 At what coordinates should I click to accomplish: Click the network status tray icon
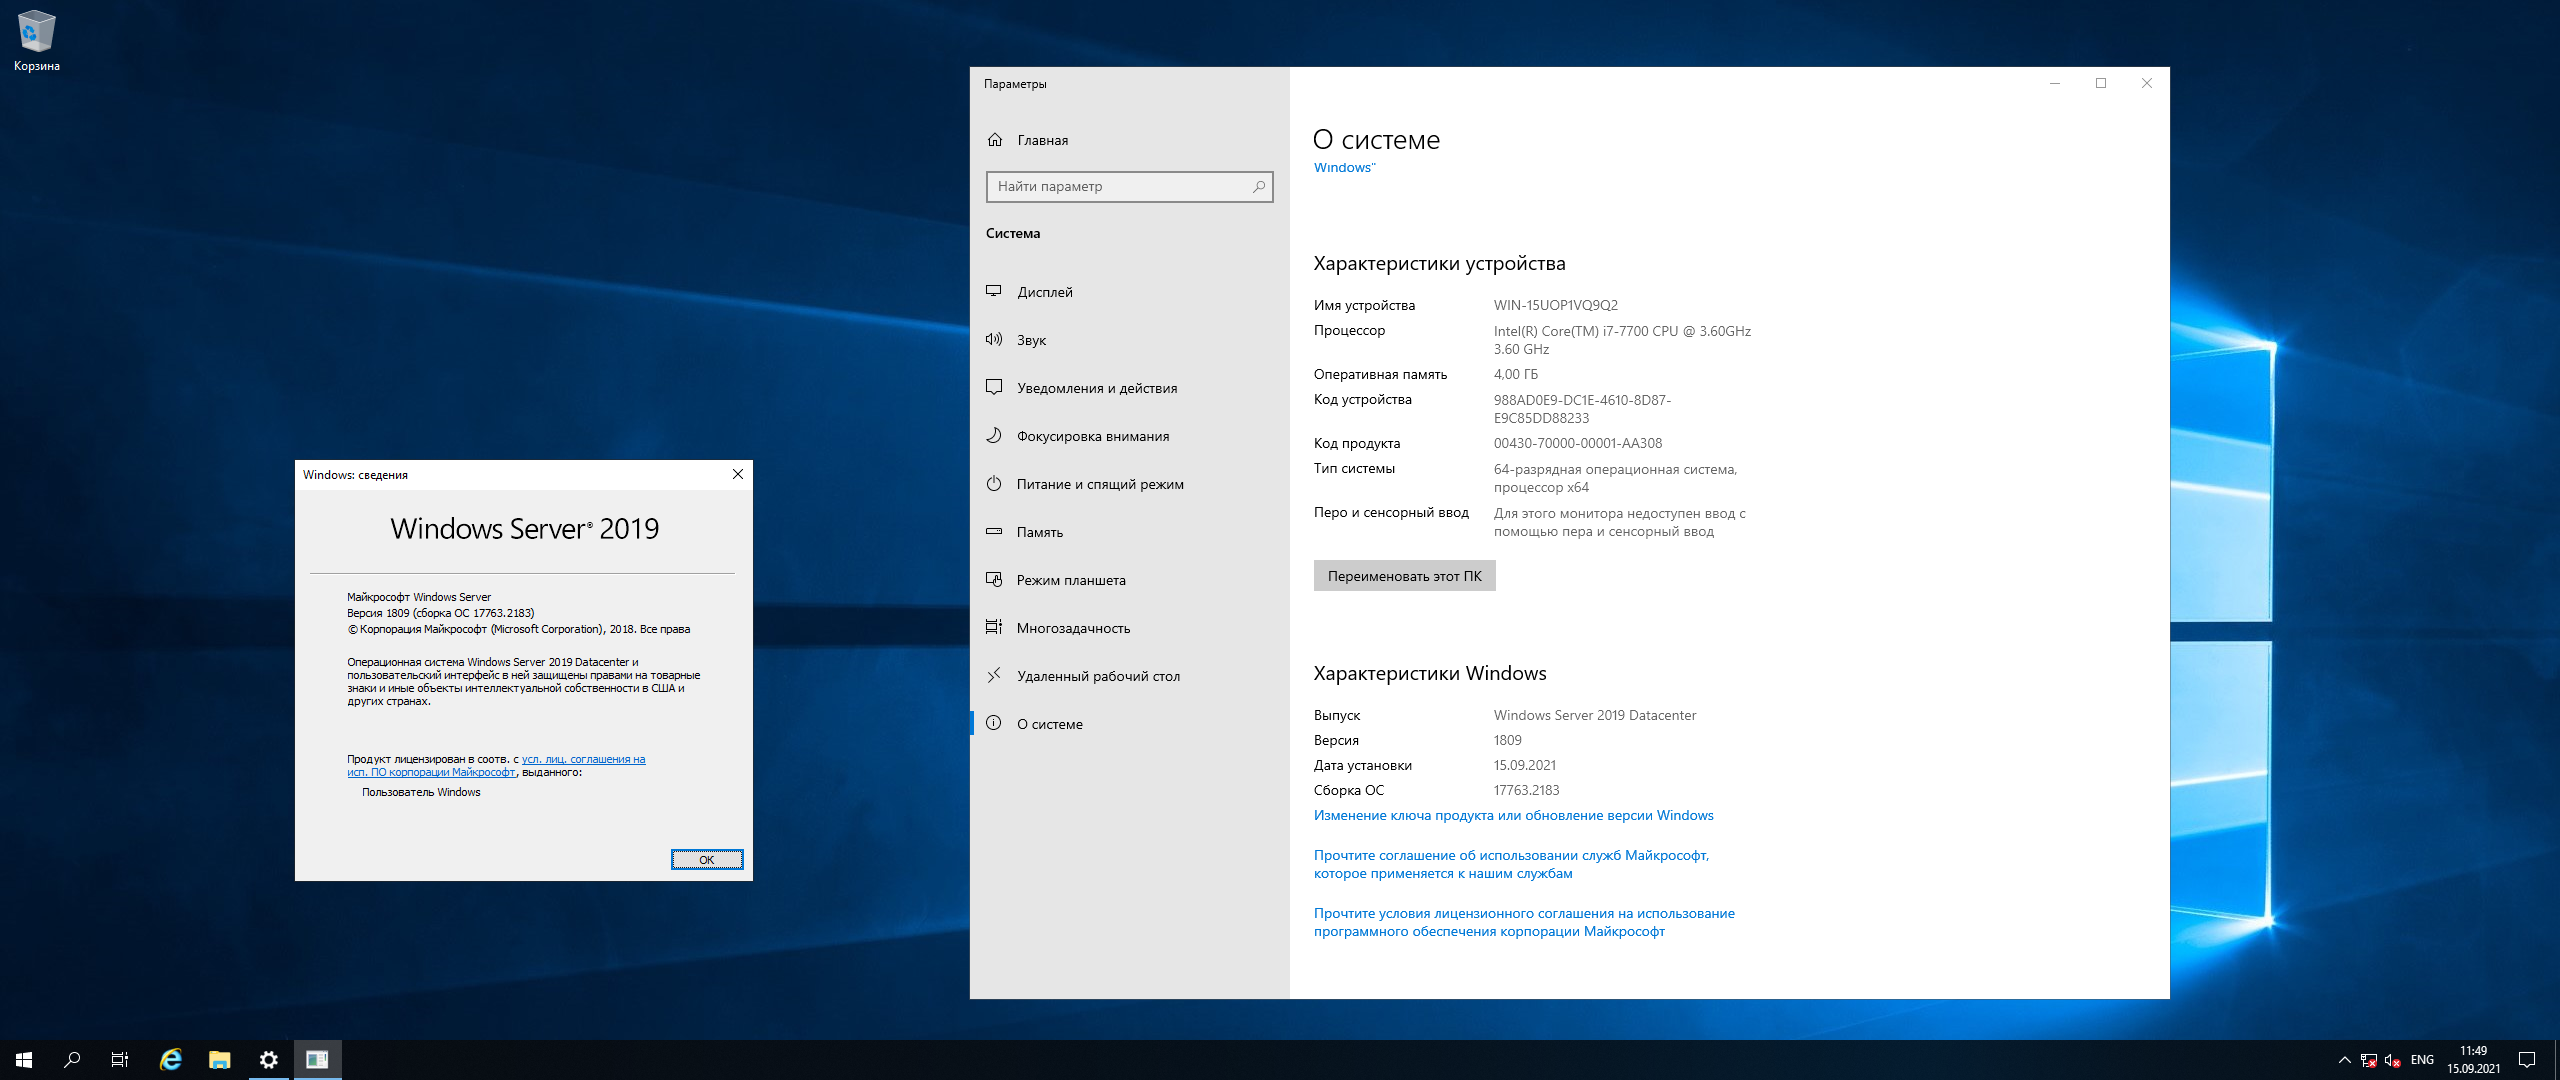[x=2368, y=1060]
